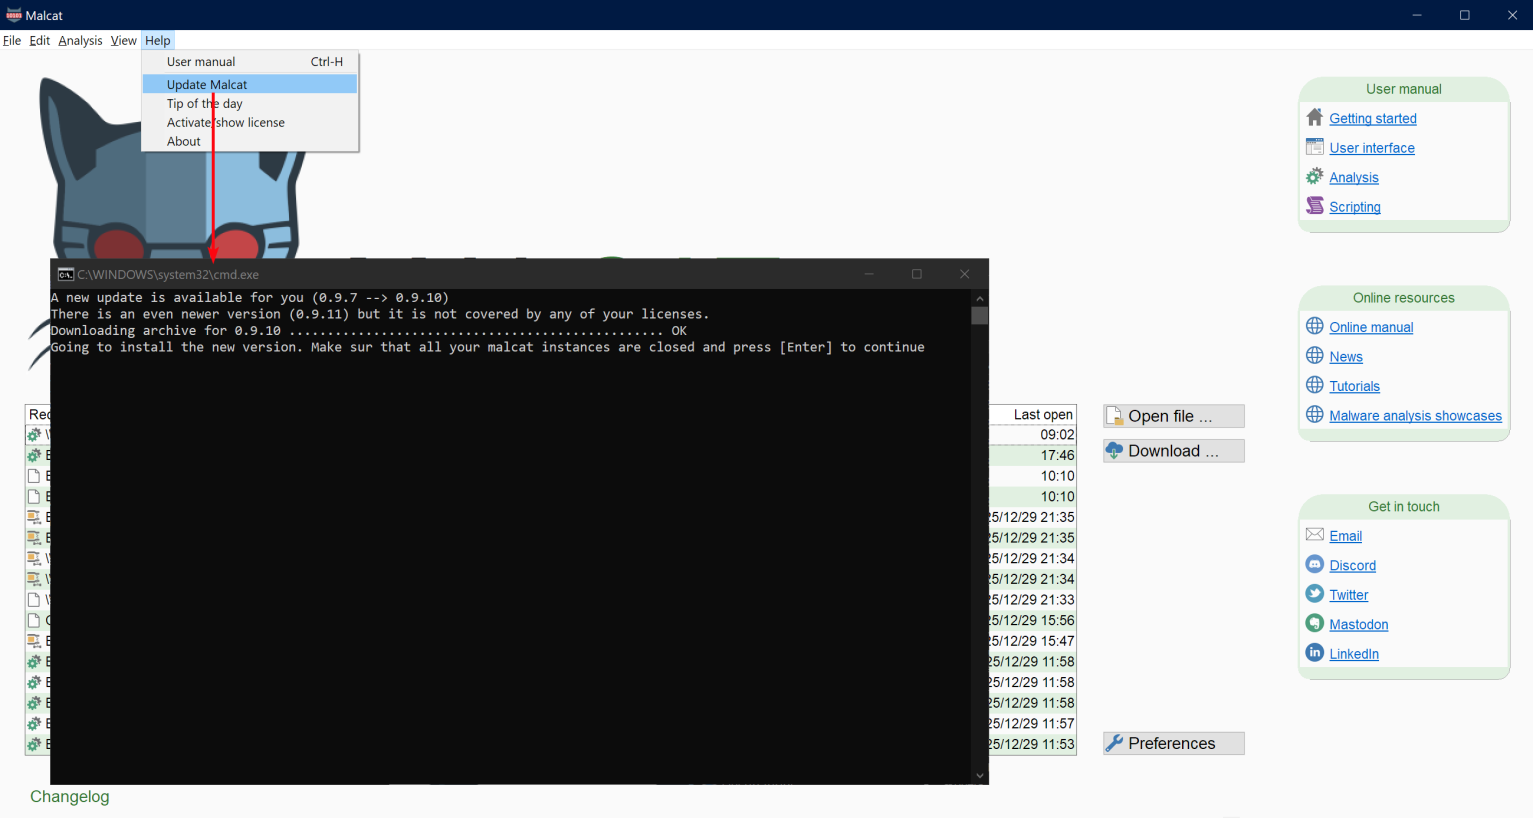Choose Tip of the day

click(207, 103)
